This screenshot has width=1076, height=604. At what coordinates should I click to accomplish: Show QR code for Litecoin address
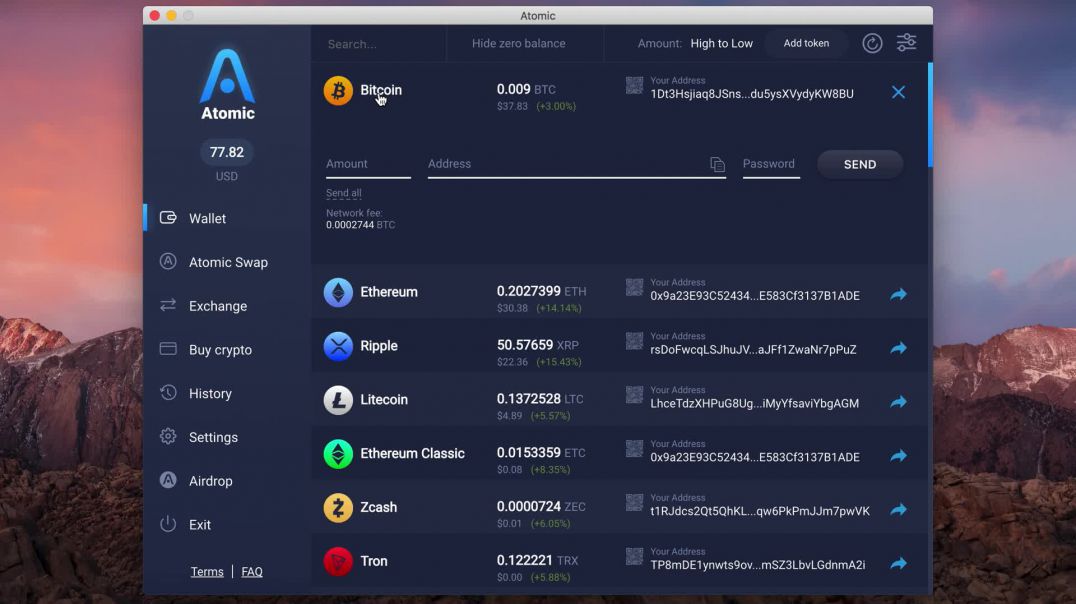click(x=634, y=395)
